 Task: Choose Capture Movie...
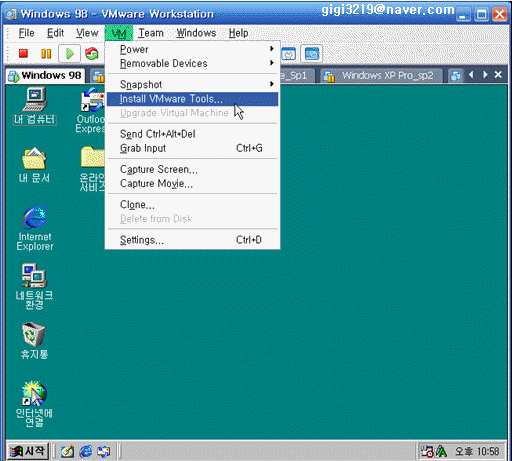pos(193,183)
